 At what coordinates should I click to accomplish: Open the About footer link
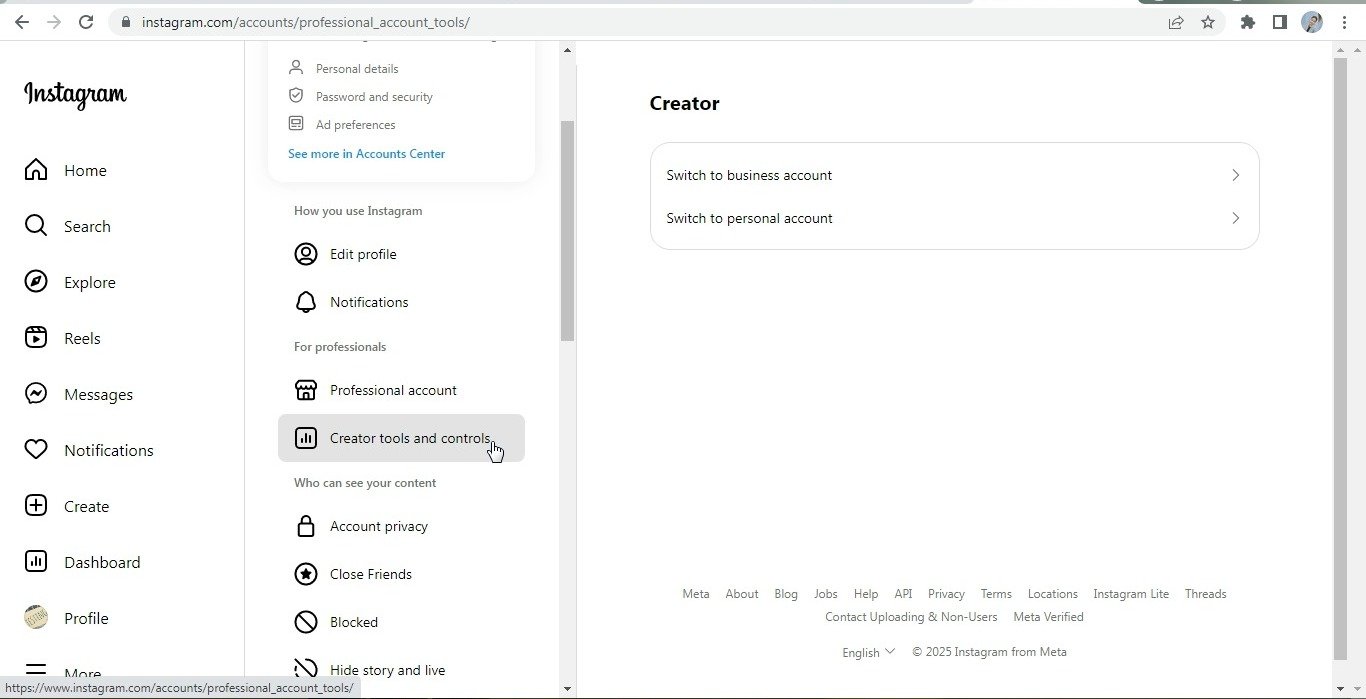point(742,594)
